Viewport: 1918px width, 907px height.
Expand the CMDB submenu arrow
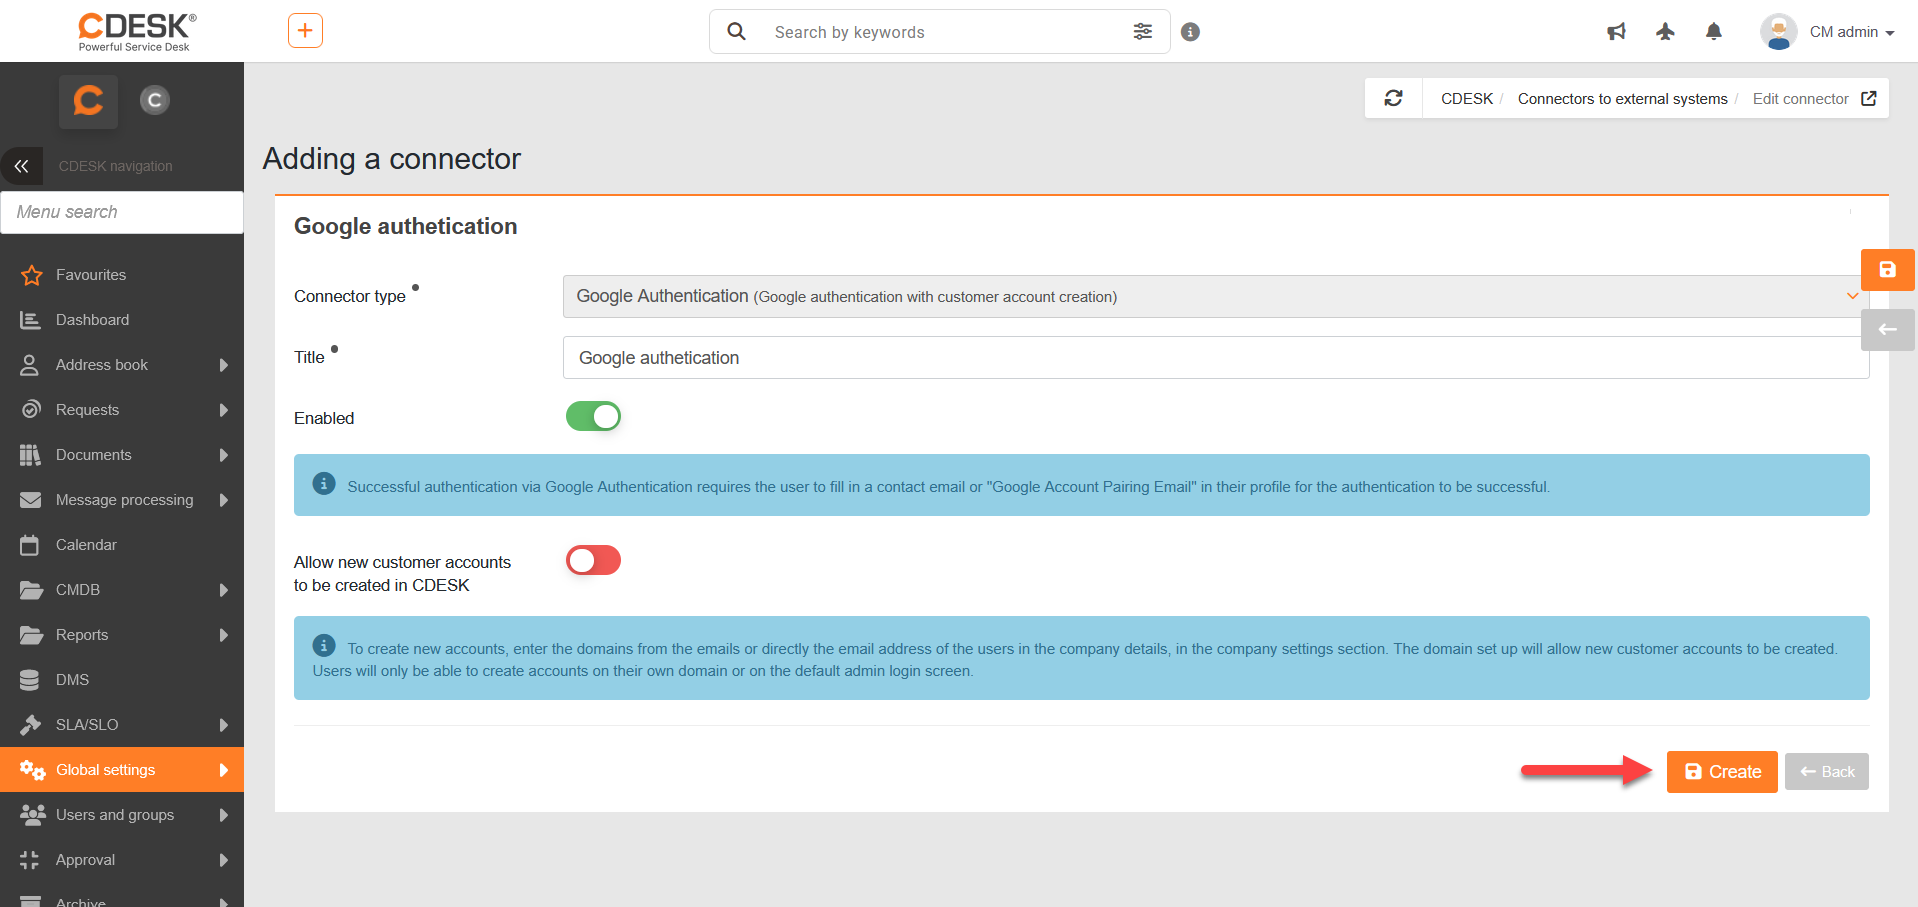(x=224, y=590)
